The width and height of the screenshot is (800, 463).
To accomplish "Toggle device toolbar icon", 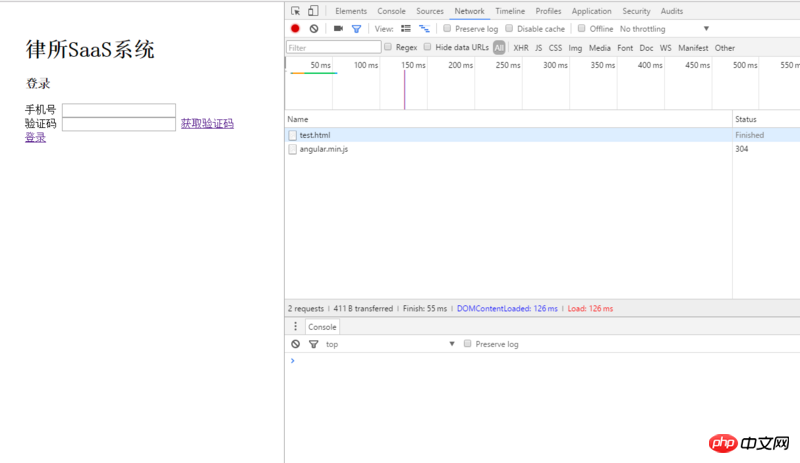I will pos(313,11).
